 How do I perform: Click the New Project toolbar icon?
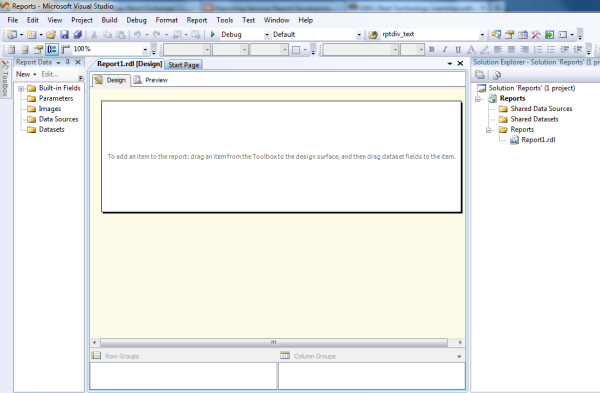(x=12, y=35)
